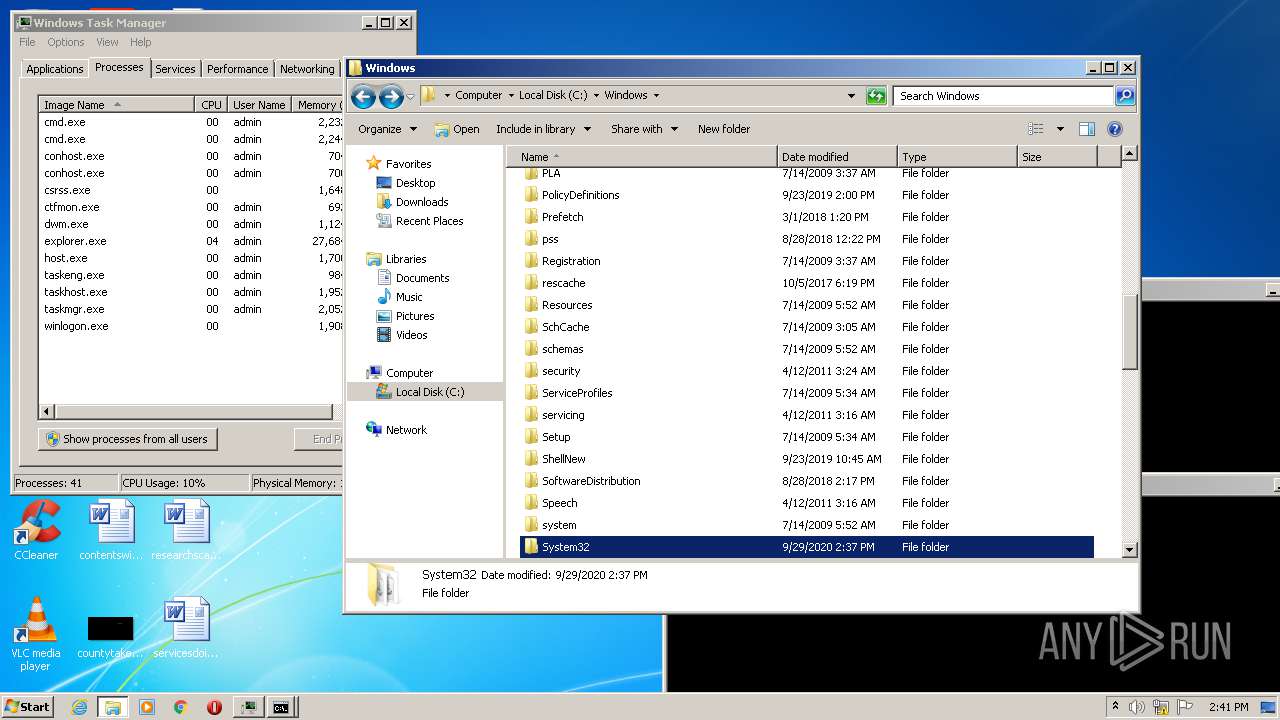The height and width of the screenshot is (720, 1280).
Task: Expand the view options dropdown arrow
Action: tap(1060, 129)
